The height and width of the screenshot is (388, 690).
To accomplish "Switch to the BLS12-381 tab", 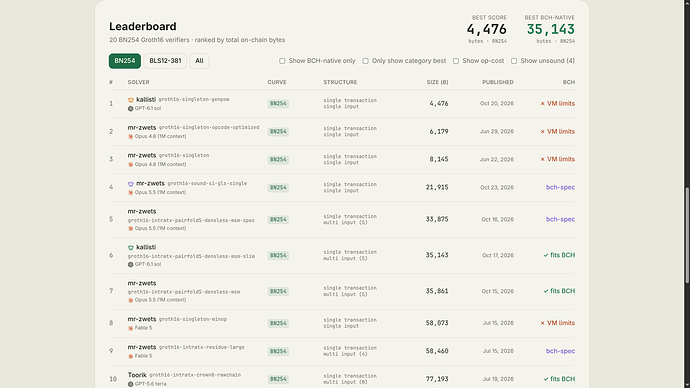I will click(165, 61).
